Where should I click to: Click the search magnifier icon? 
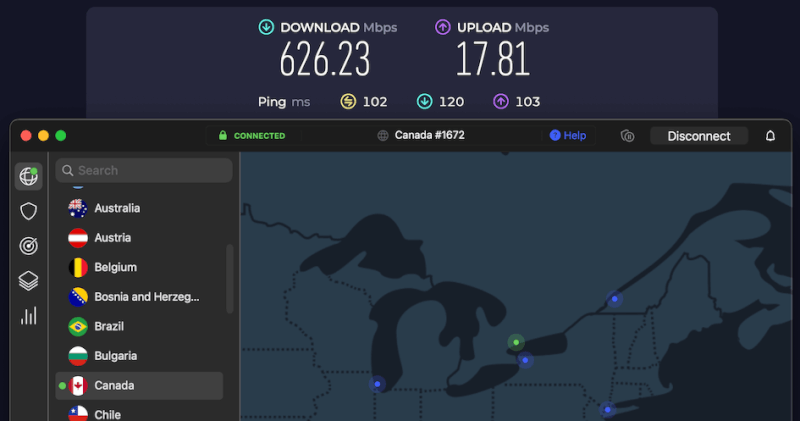click(68, 170)
